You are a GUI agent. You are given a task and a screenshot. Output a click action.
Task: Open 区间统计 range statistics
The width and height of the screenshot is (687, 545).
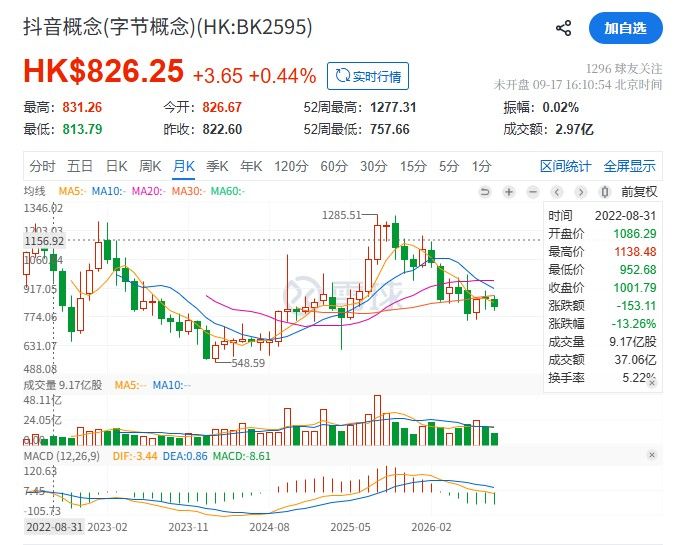(565, 166)
